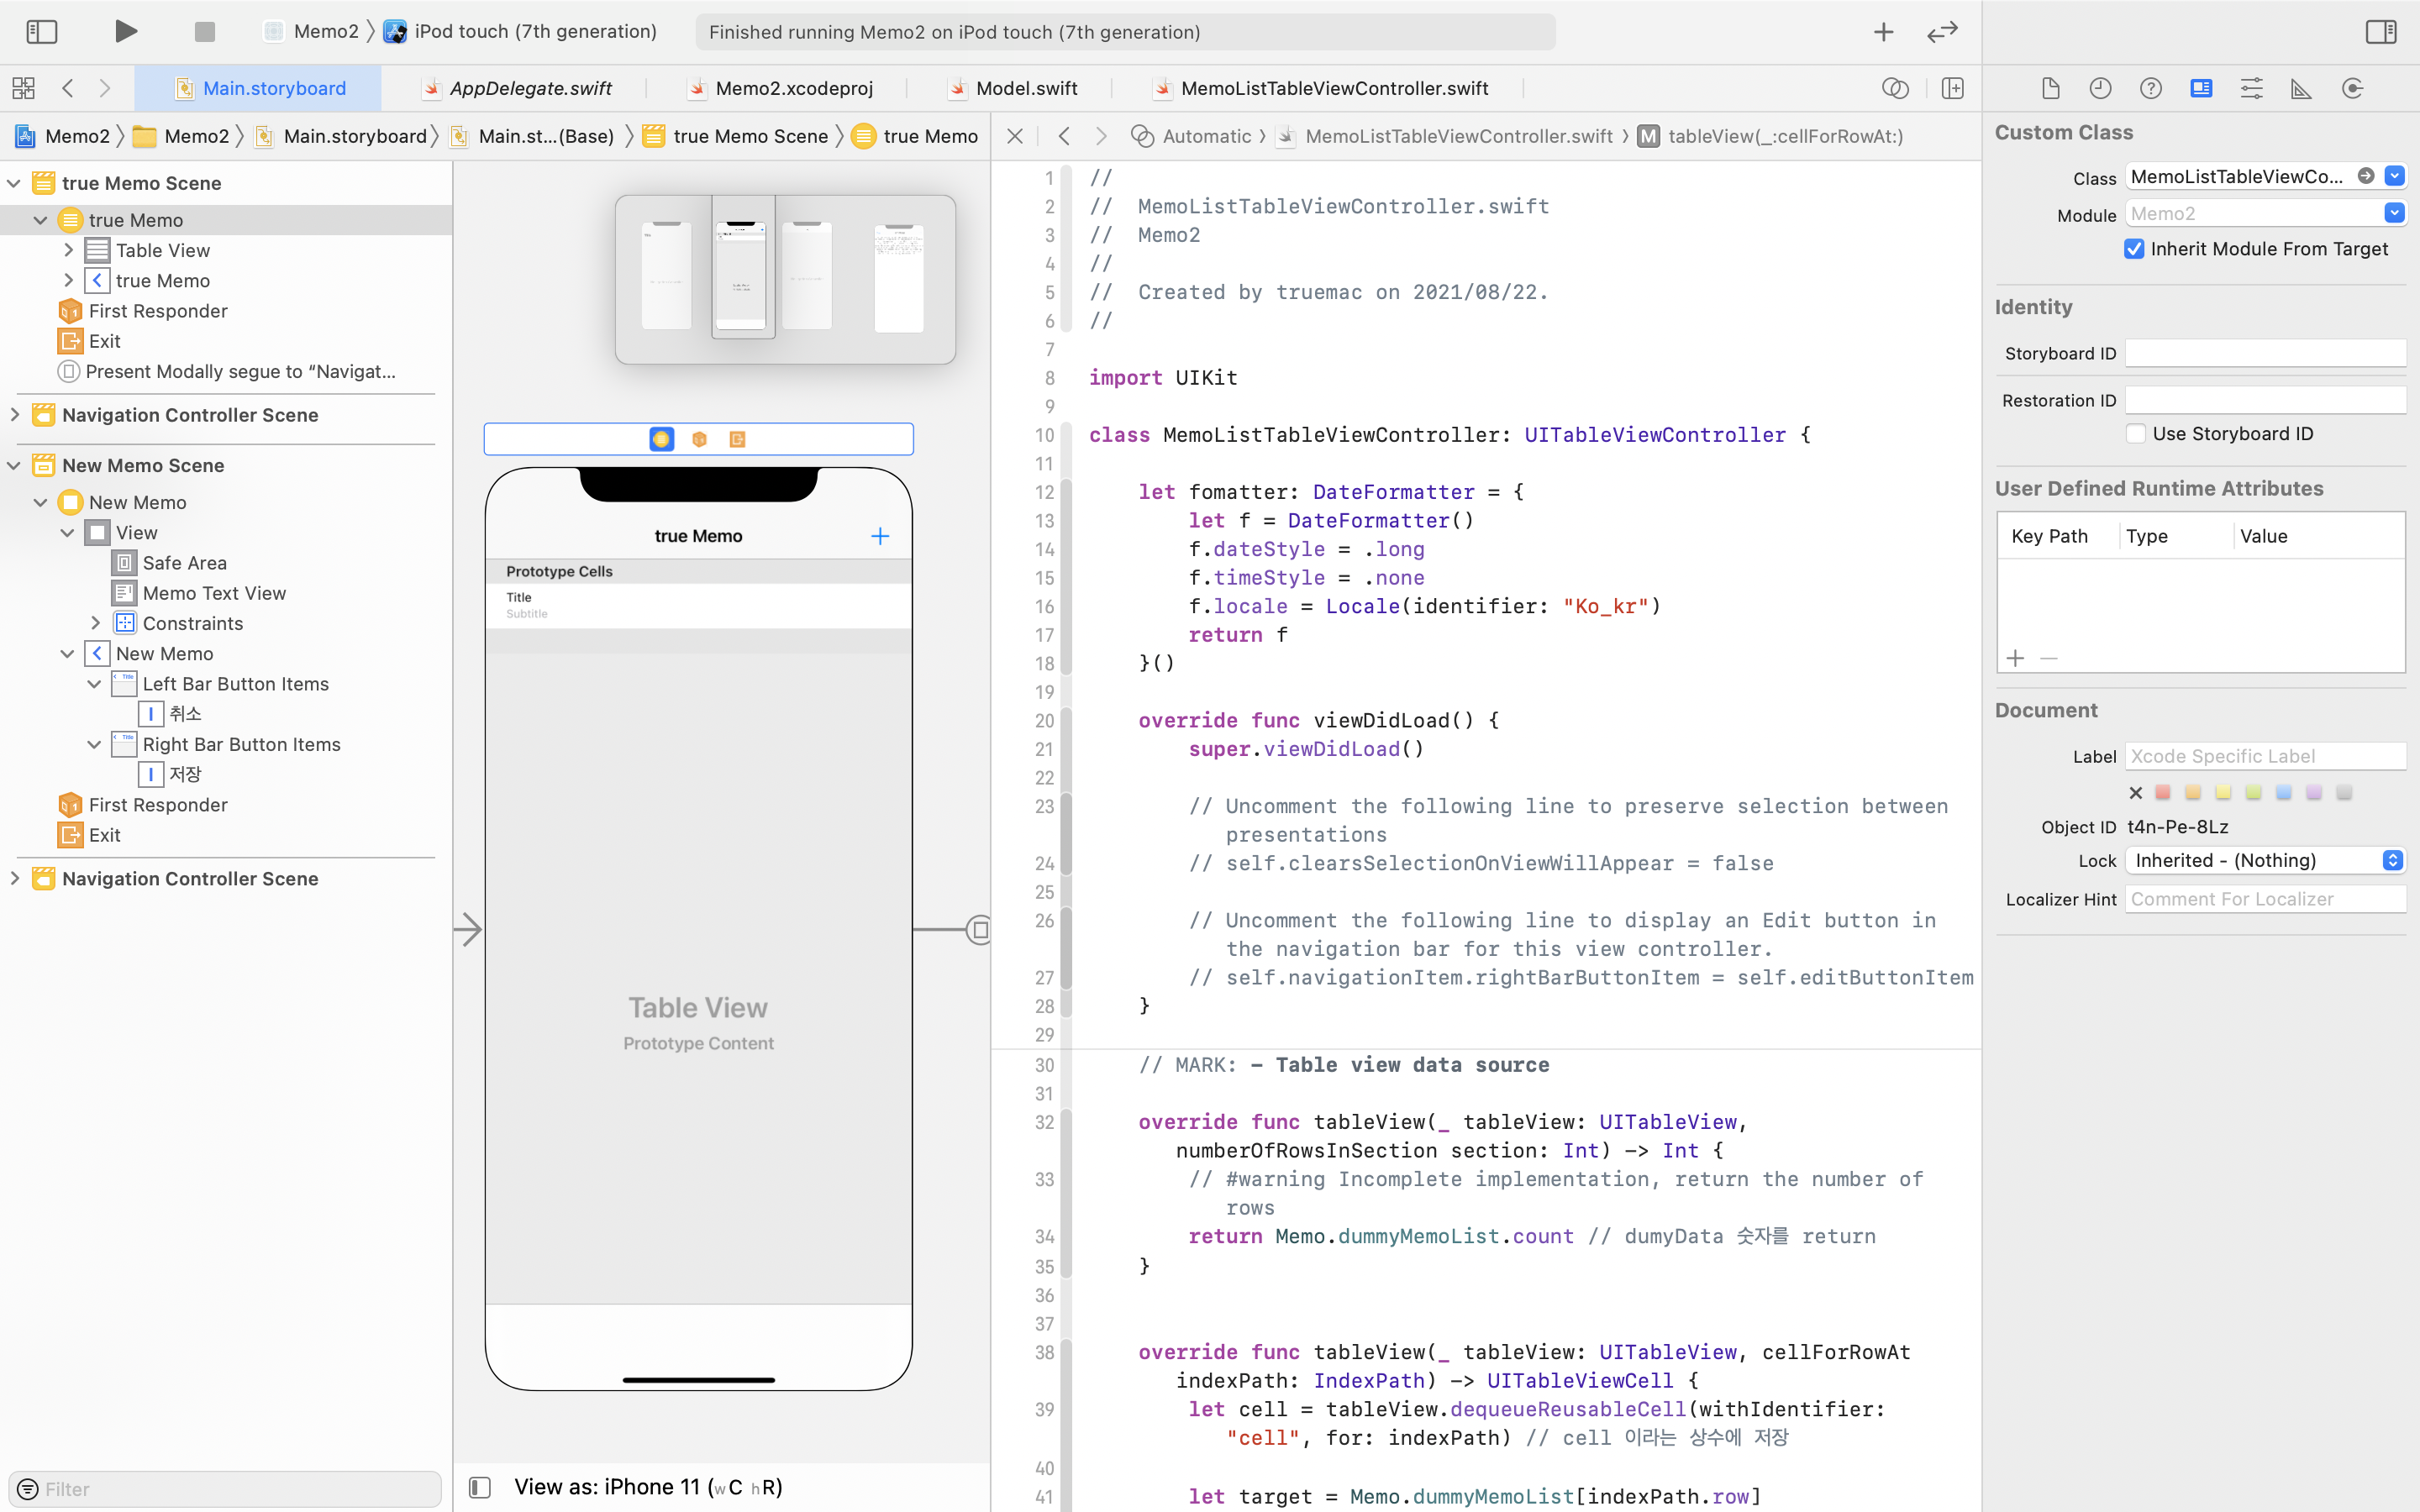This screenshot has width=2420, height=1512.
Task: Click View as: iPhone 11 button
Action: point(648,1487)
